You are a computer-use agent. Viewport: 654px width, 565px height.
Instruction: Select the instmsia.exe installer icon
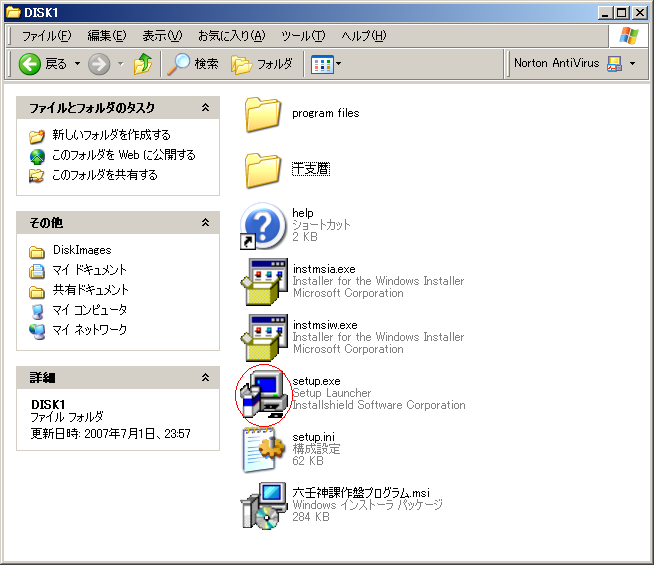click(x=264, y=281)
